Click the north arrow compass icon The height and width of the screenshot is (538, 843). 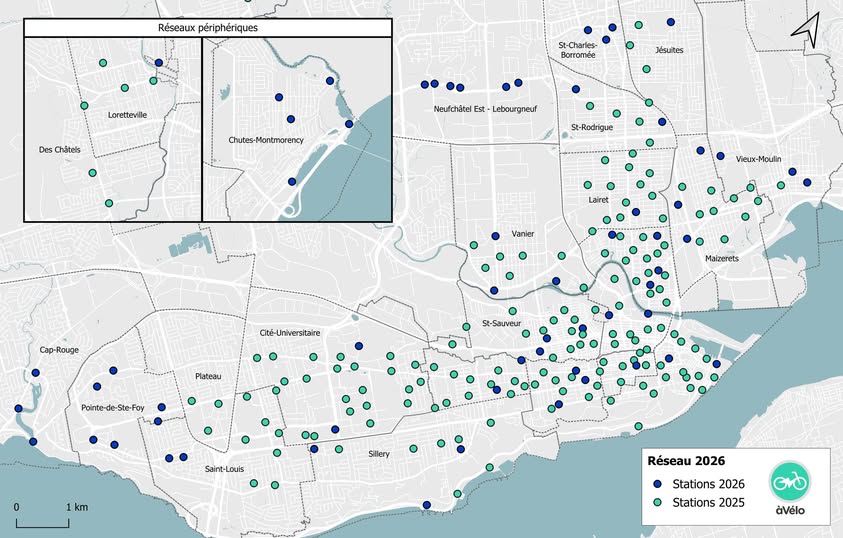(805, 30)
